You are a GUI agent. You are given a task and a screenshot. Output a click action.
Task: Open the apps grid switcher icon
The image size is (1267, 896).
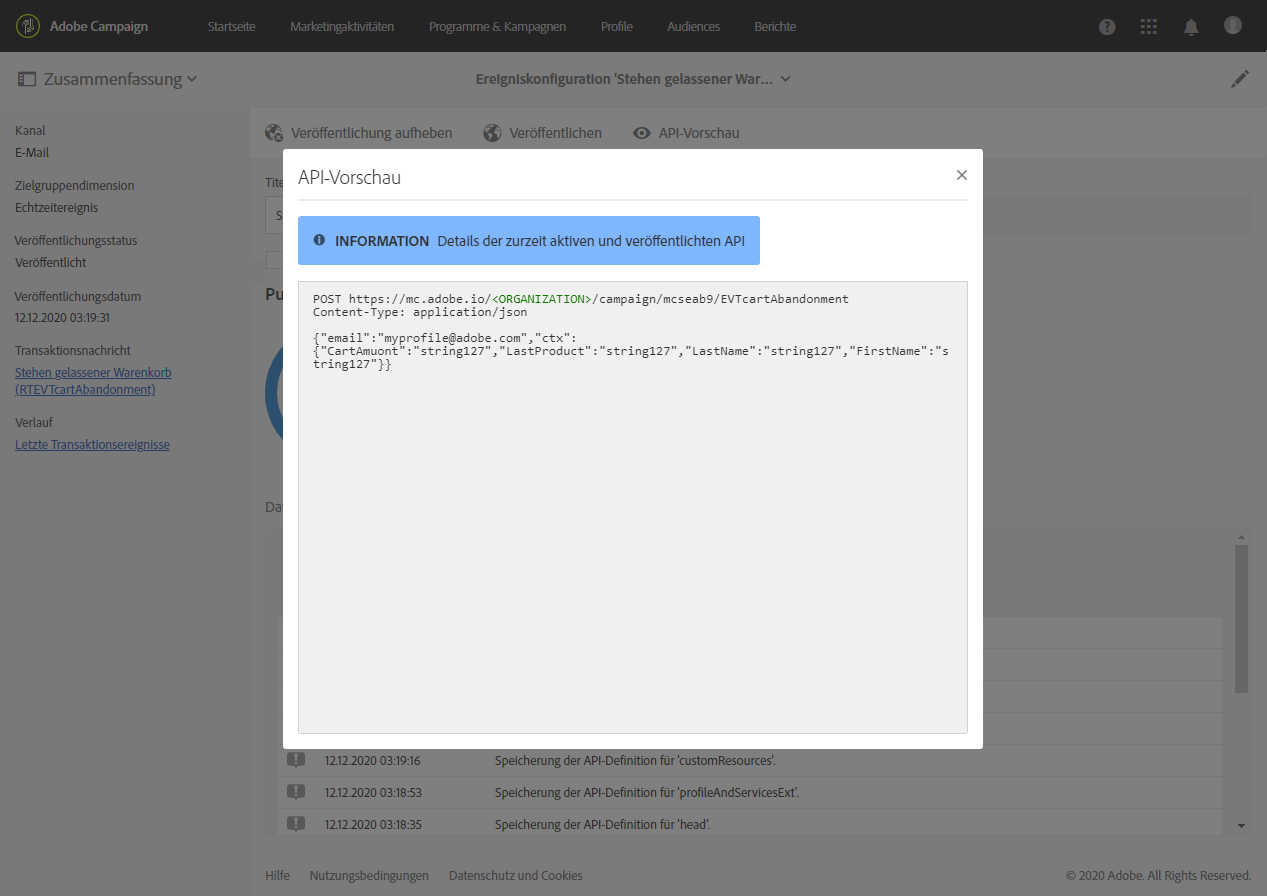coord(1149,27)
